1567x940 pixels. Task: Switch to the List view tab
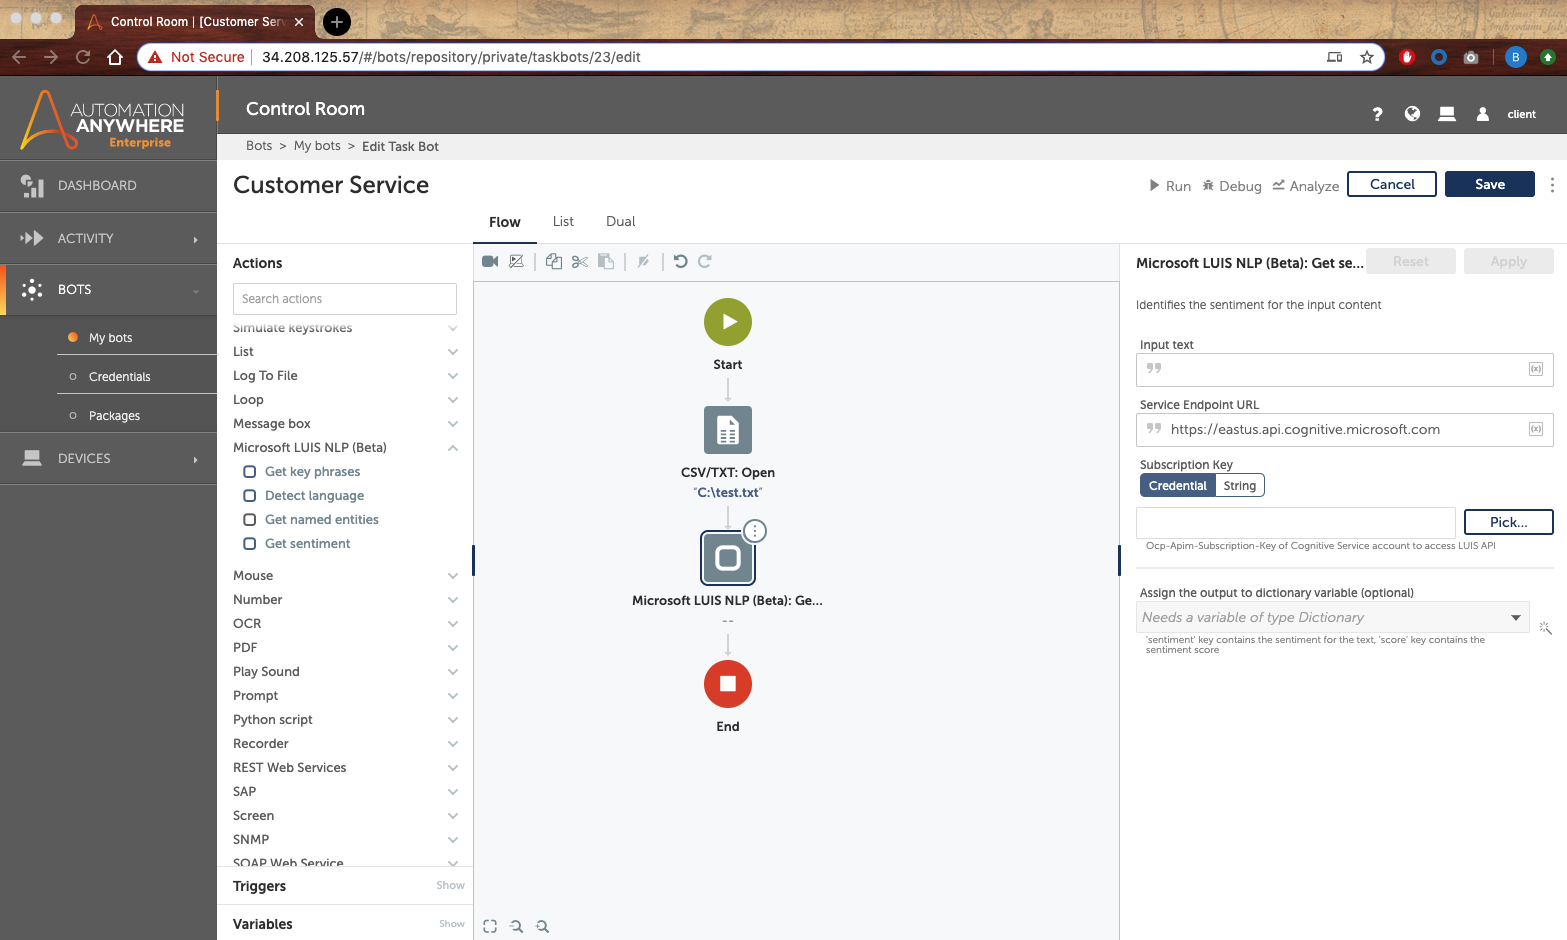coord(563,222)
